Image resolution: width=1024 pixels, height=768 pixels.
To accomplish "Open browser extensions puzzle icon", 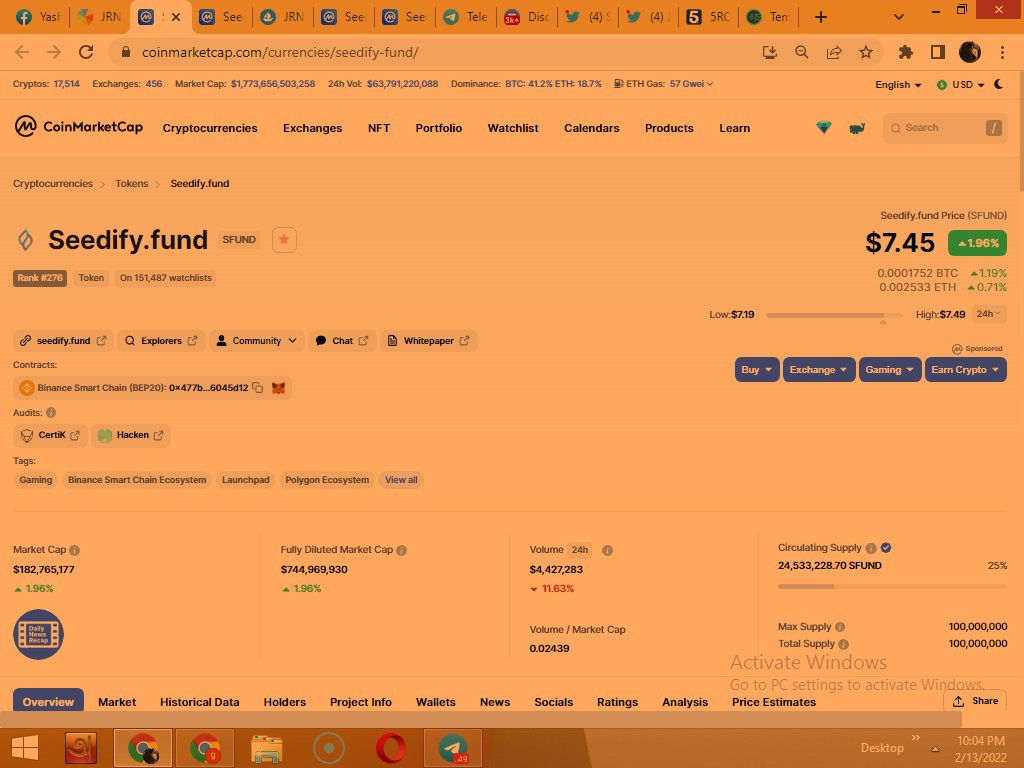I will 905,52.
